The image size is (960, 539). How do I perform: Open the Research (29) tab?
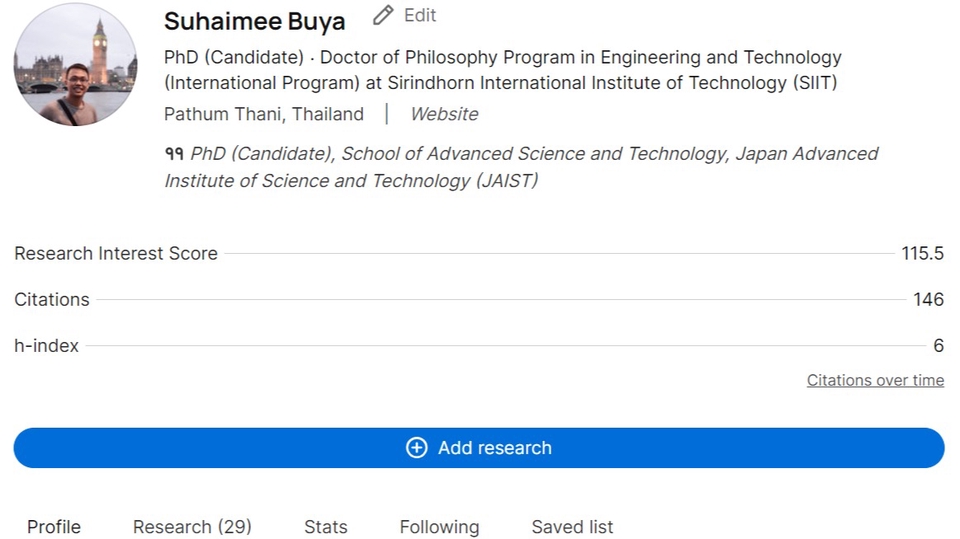[x=192, y=527]
